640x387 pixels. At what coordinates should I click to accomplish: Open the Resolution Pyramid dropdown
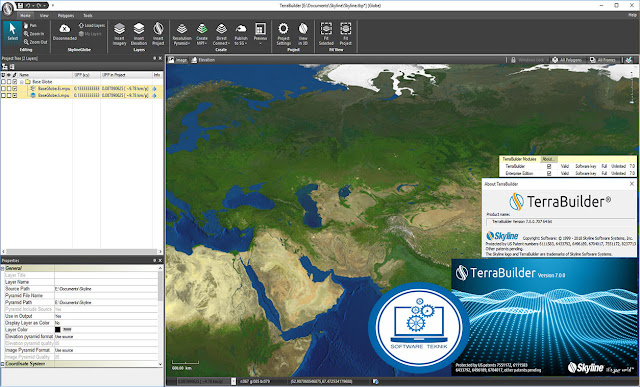coord(182,33)
